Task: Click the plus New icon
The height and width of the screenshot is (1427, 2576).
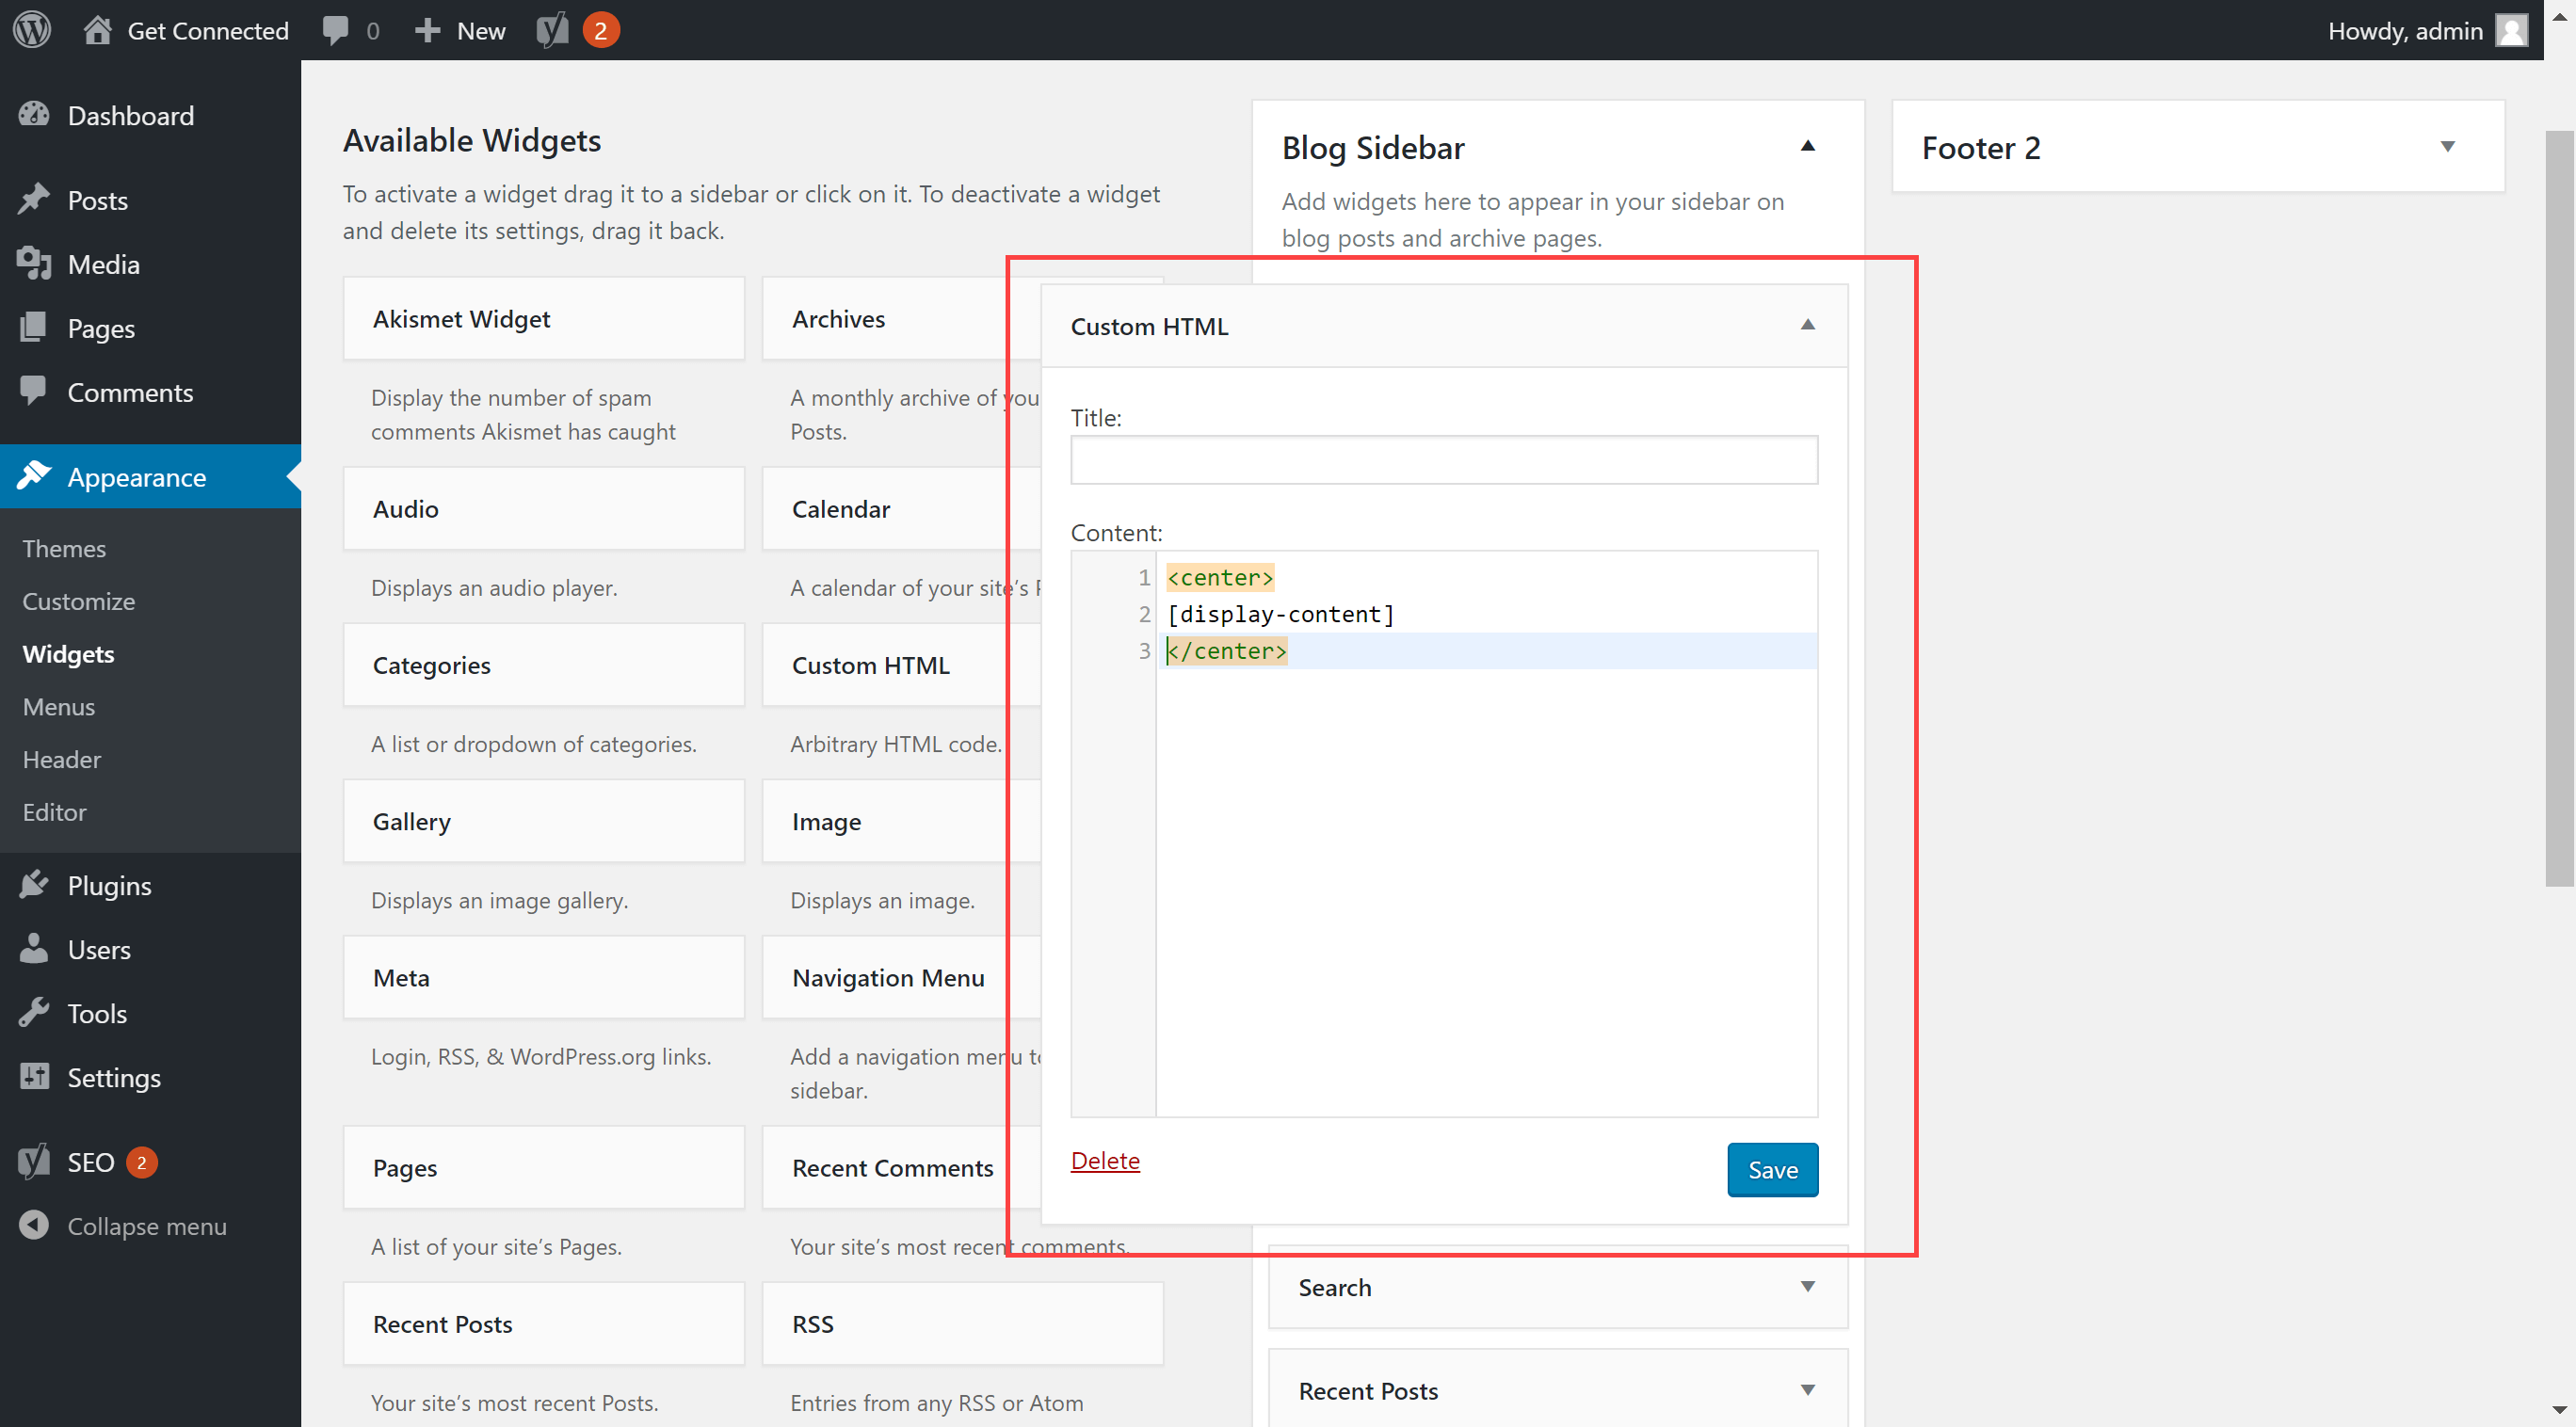Action: tap(427, 30)
